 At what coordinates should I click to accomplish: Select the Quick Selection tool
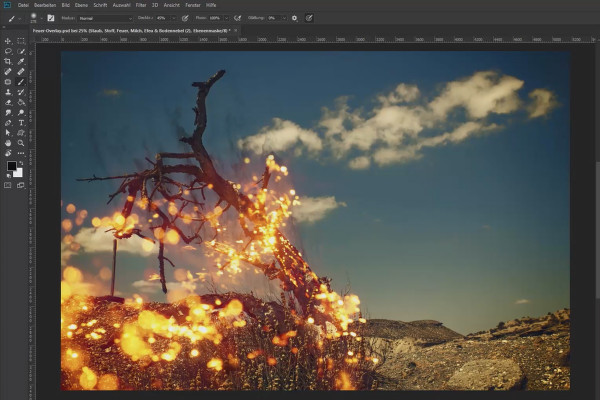tap(21, 51)
